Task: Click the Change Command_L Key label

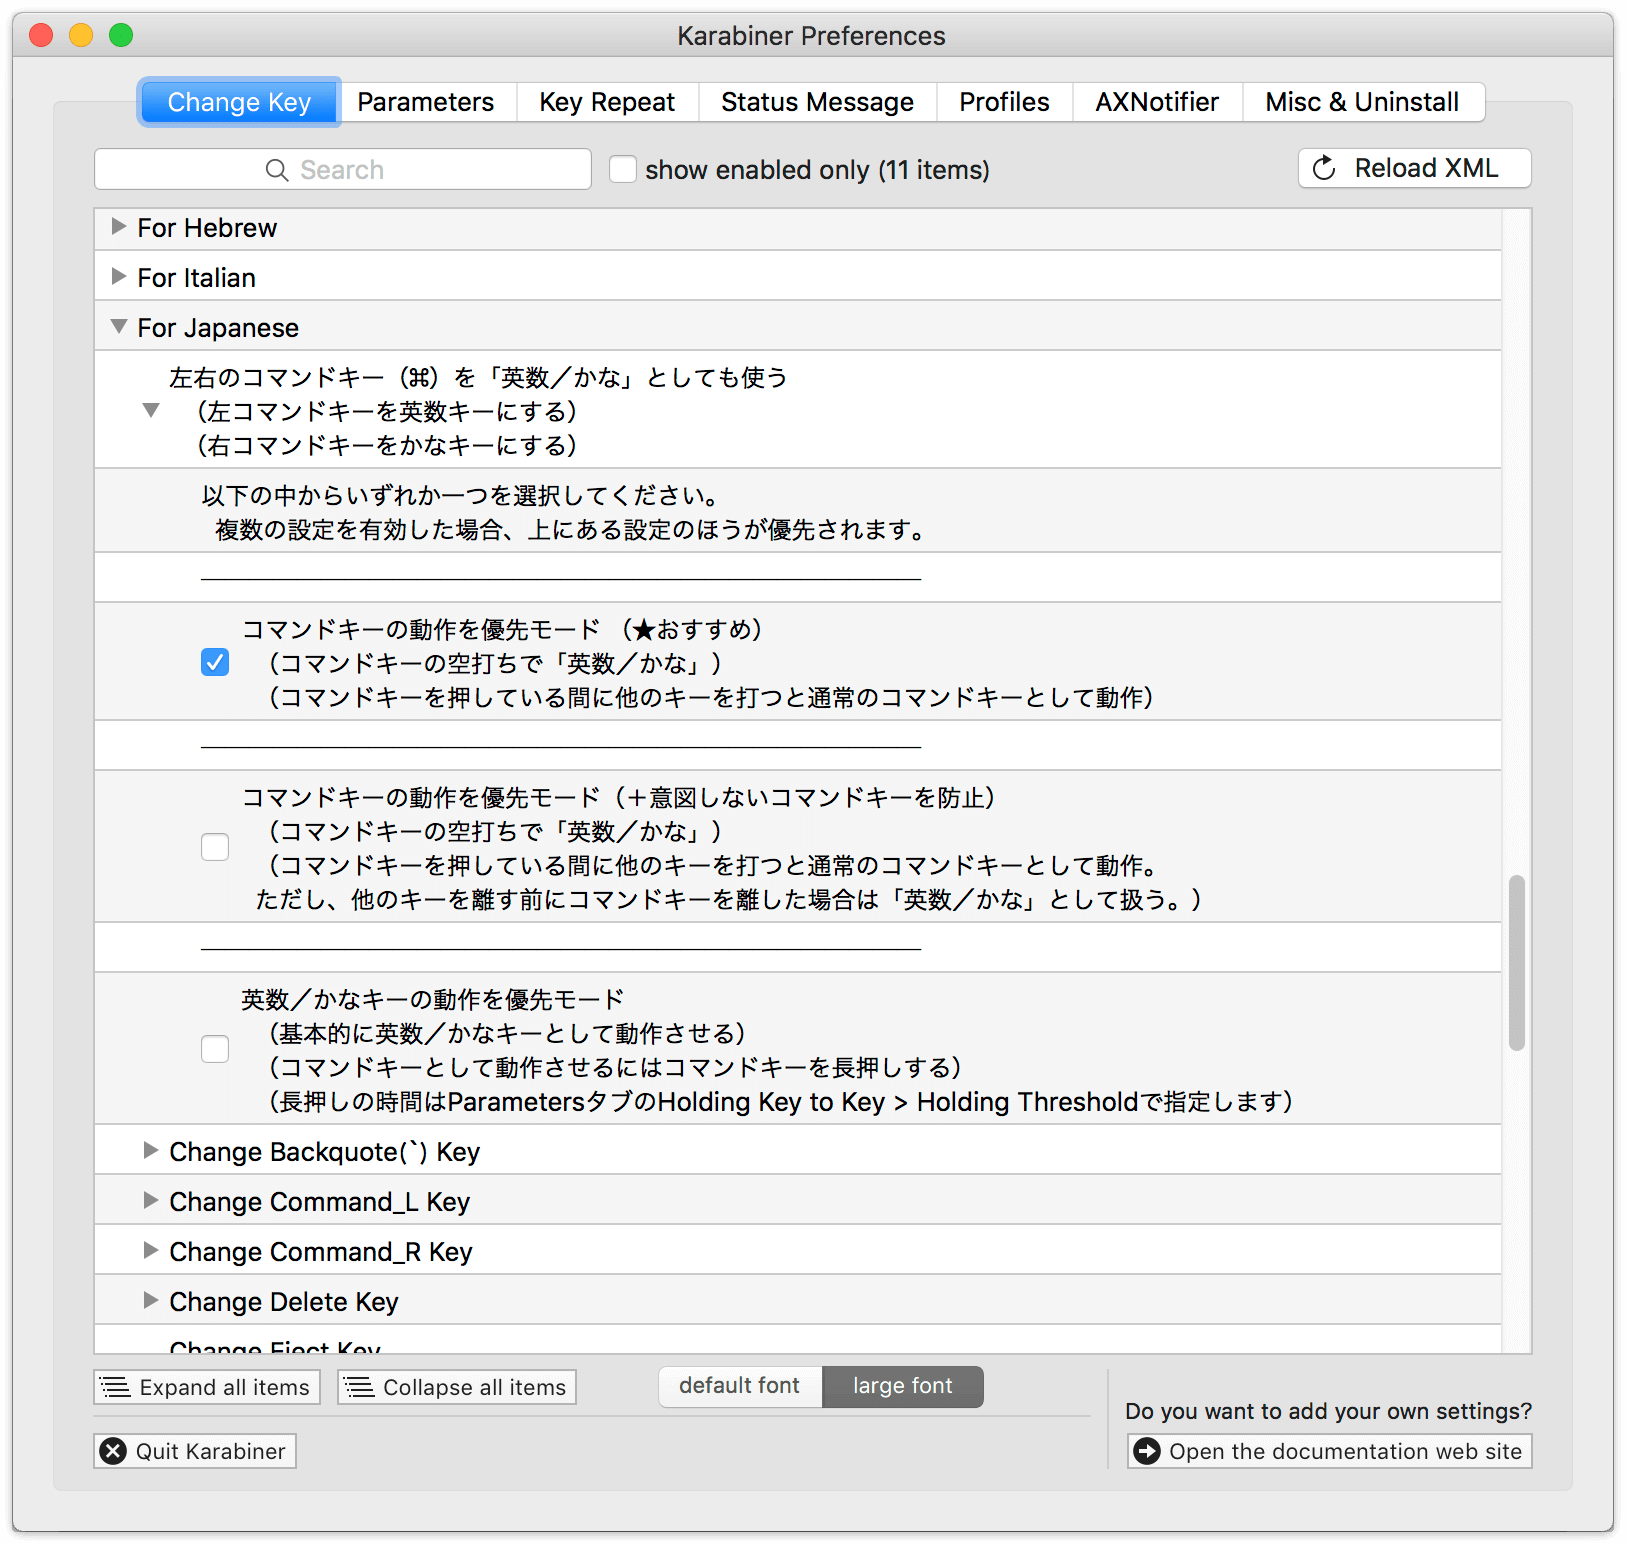Action: pyautogui.click(x=319, y=1201)
